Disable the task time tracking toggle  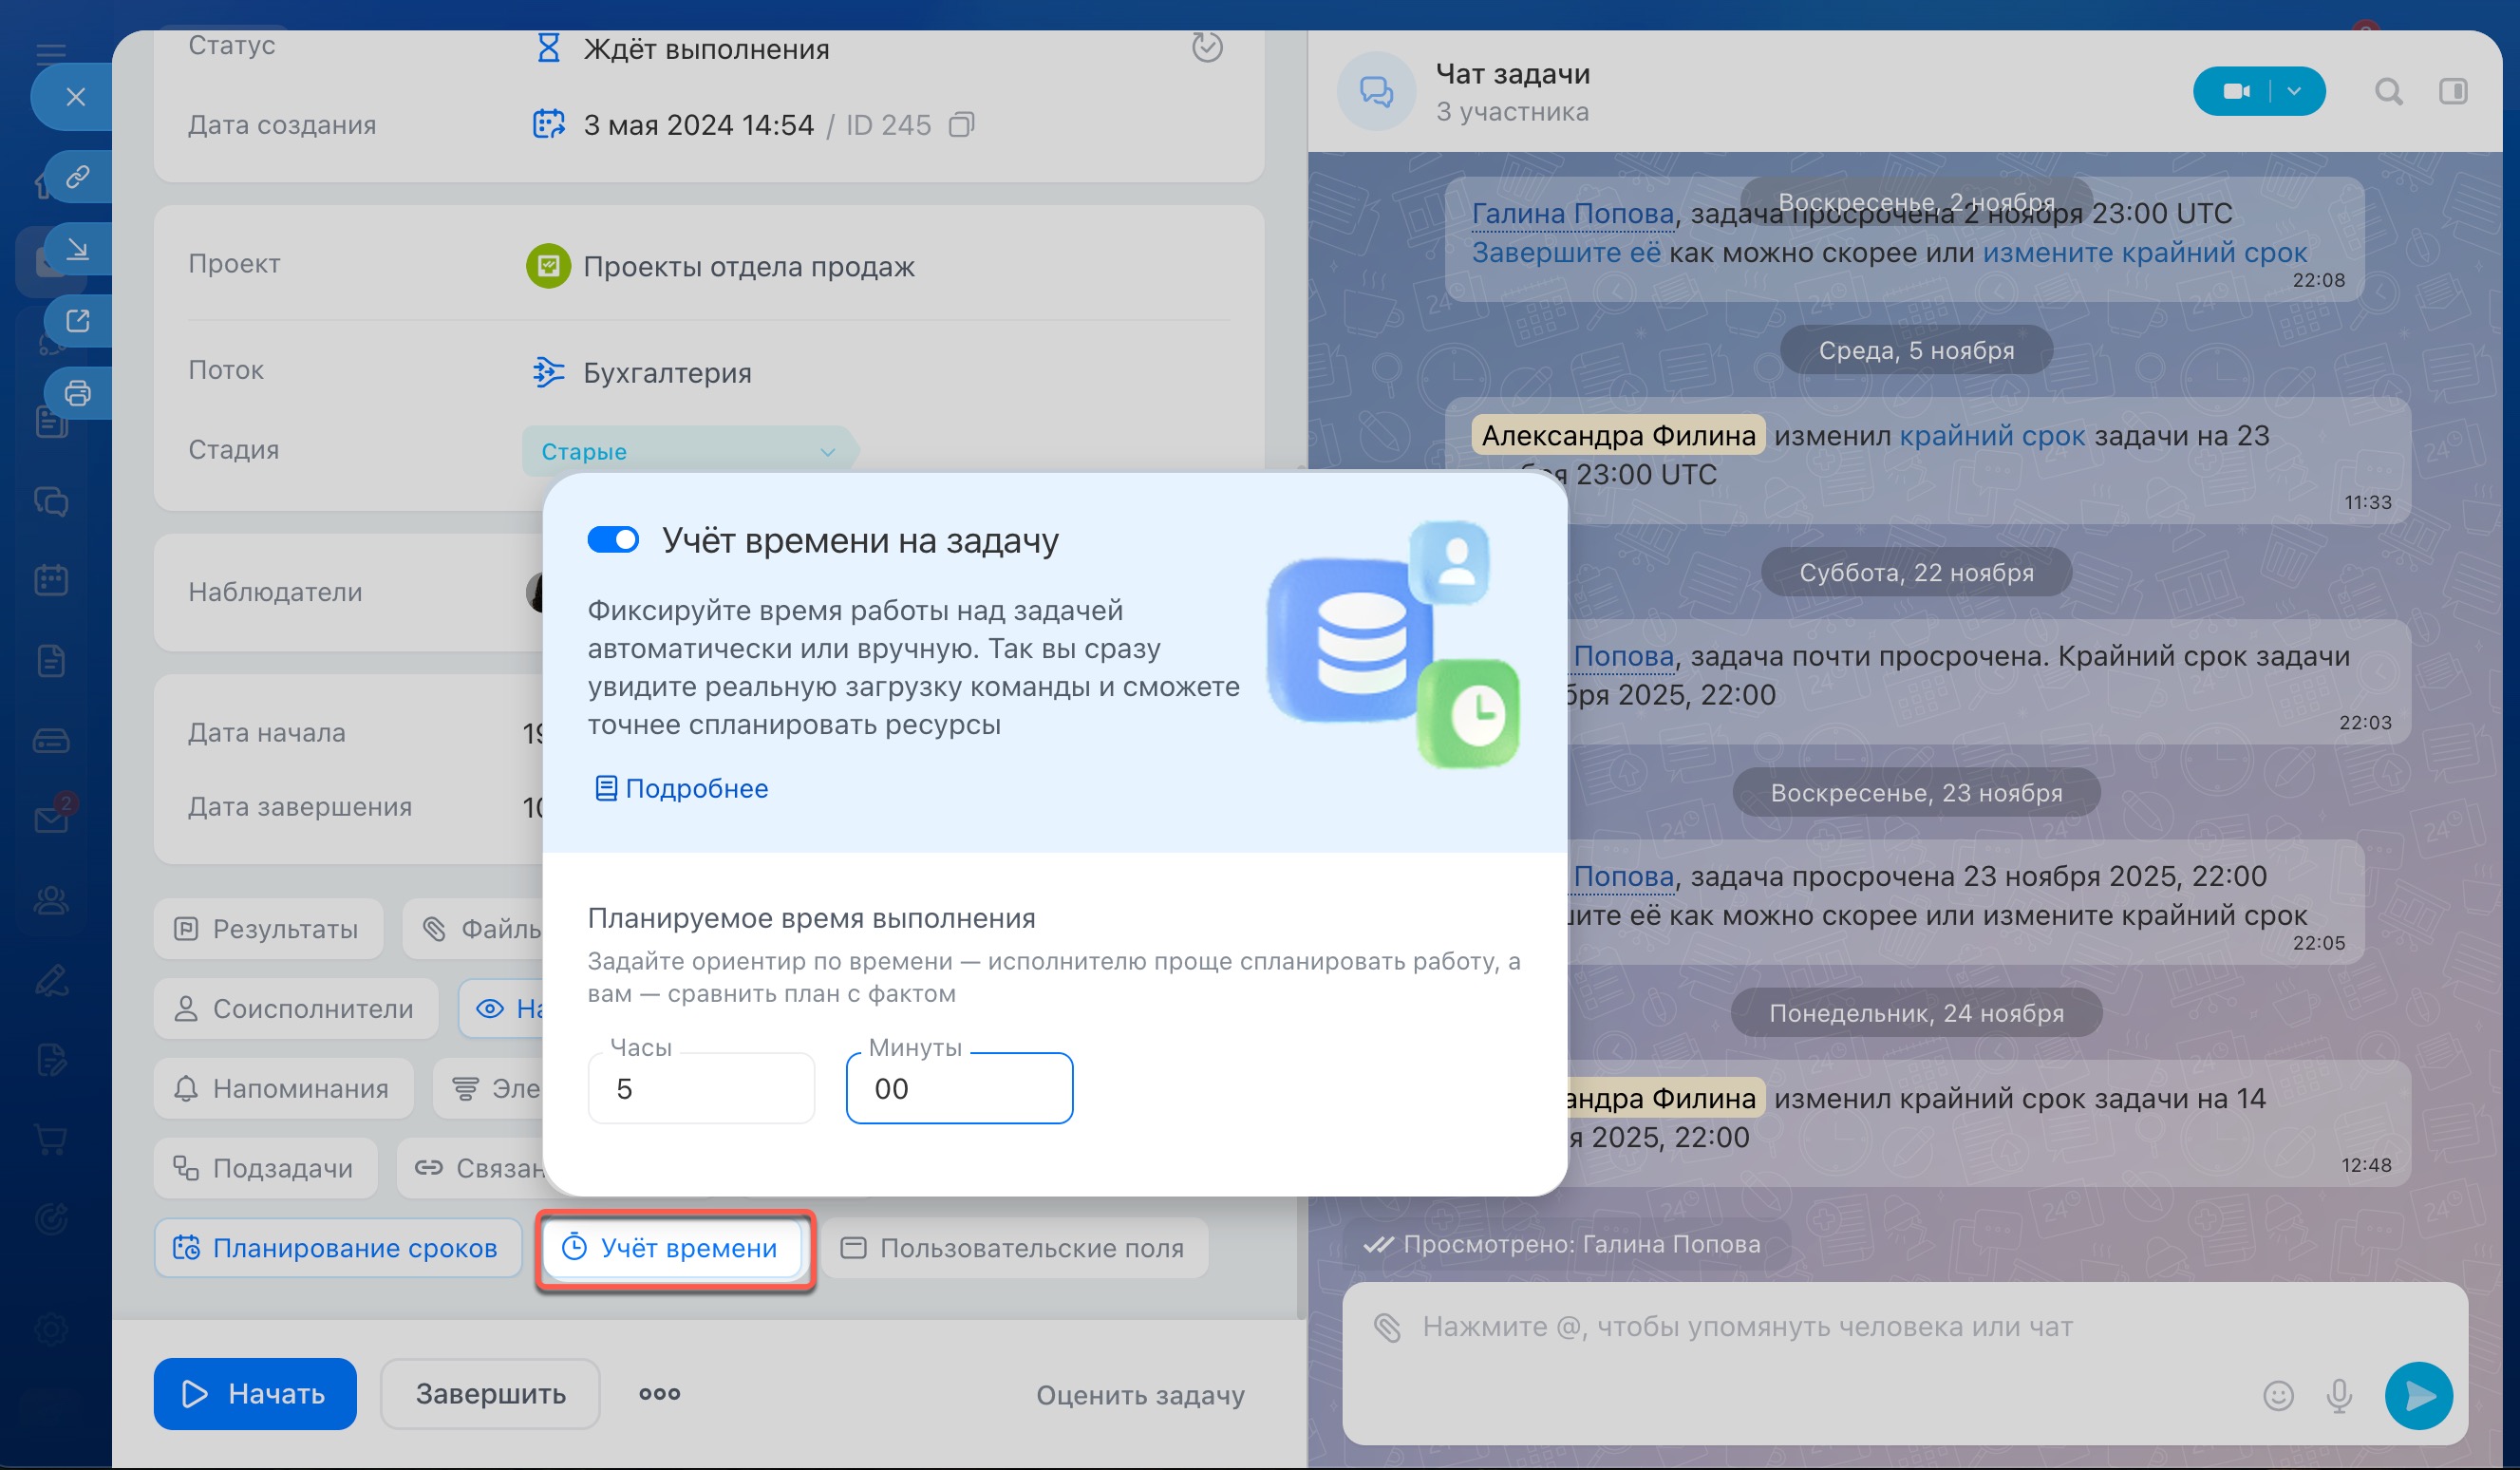coord(612,540)
